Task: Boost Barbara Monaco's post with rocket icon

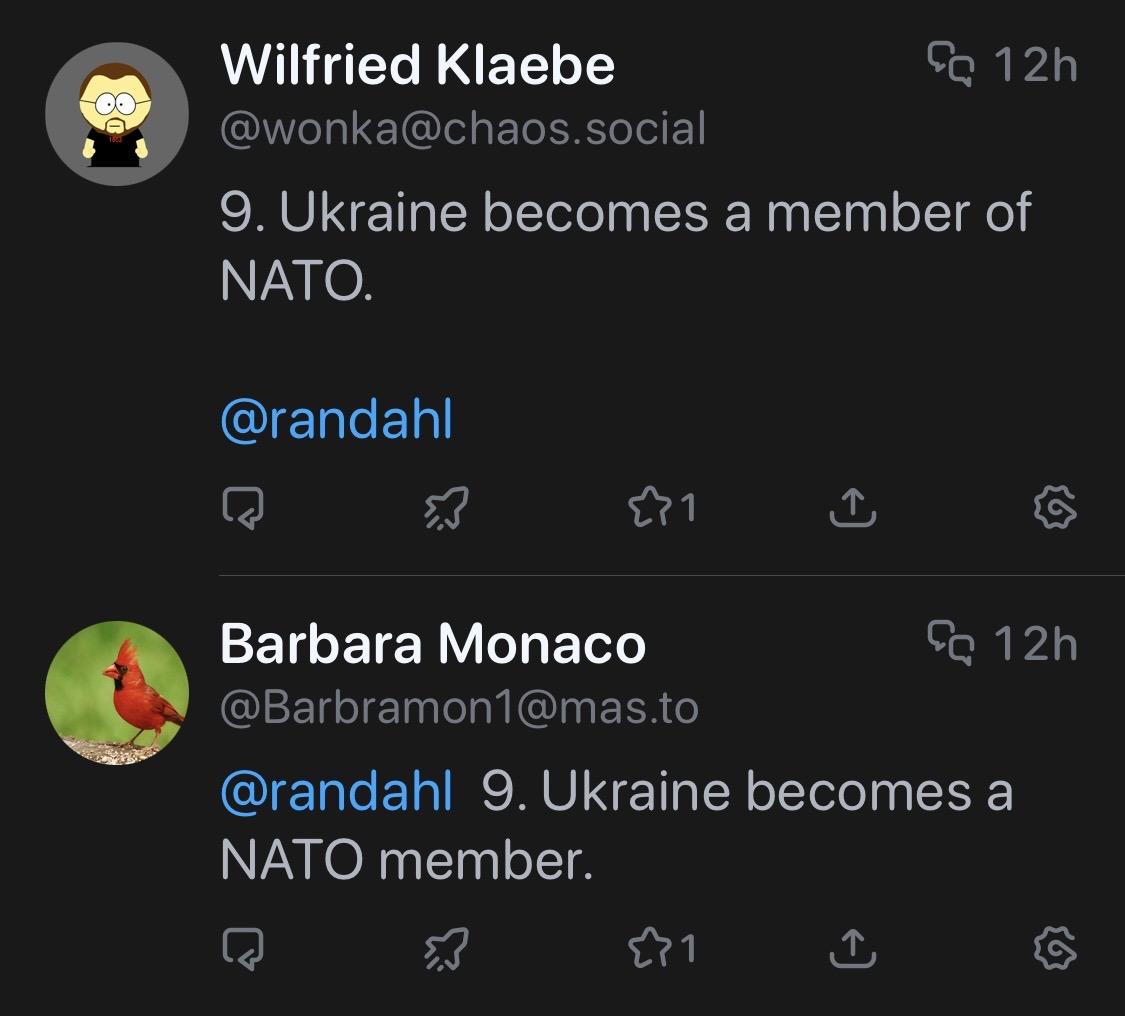Action: pyautogui.click(x=446, y=949)
